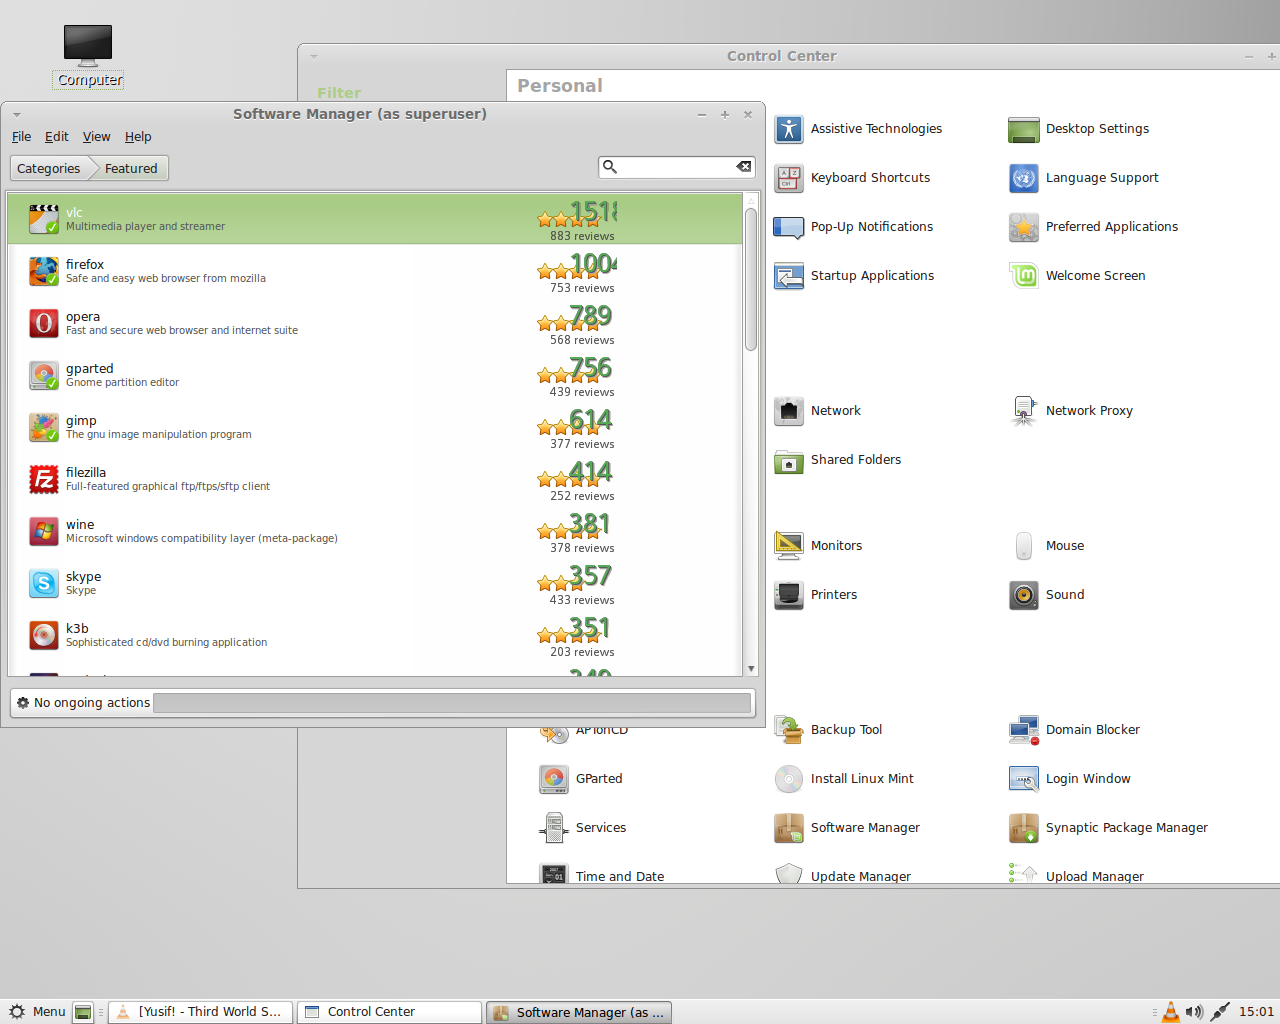This screenshot has width=1280, height=1024.
Task: Open Assistive Technologies icon in Control Center
Action: (x=789, y=129)
